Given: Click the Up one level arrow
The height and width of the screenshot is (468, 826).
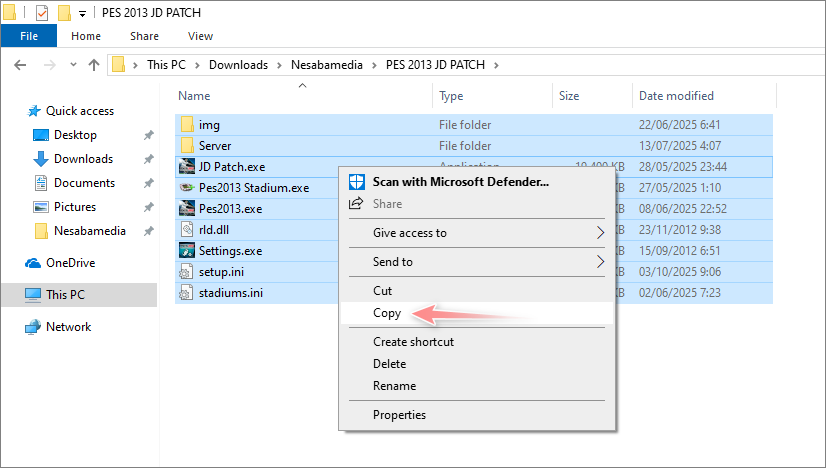Looking at the screenshot, I should [94, 65].
